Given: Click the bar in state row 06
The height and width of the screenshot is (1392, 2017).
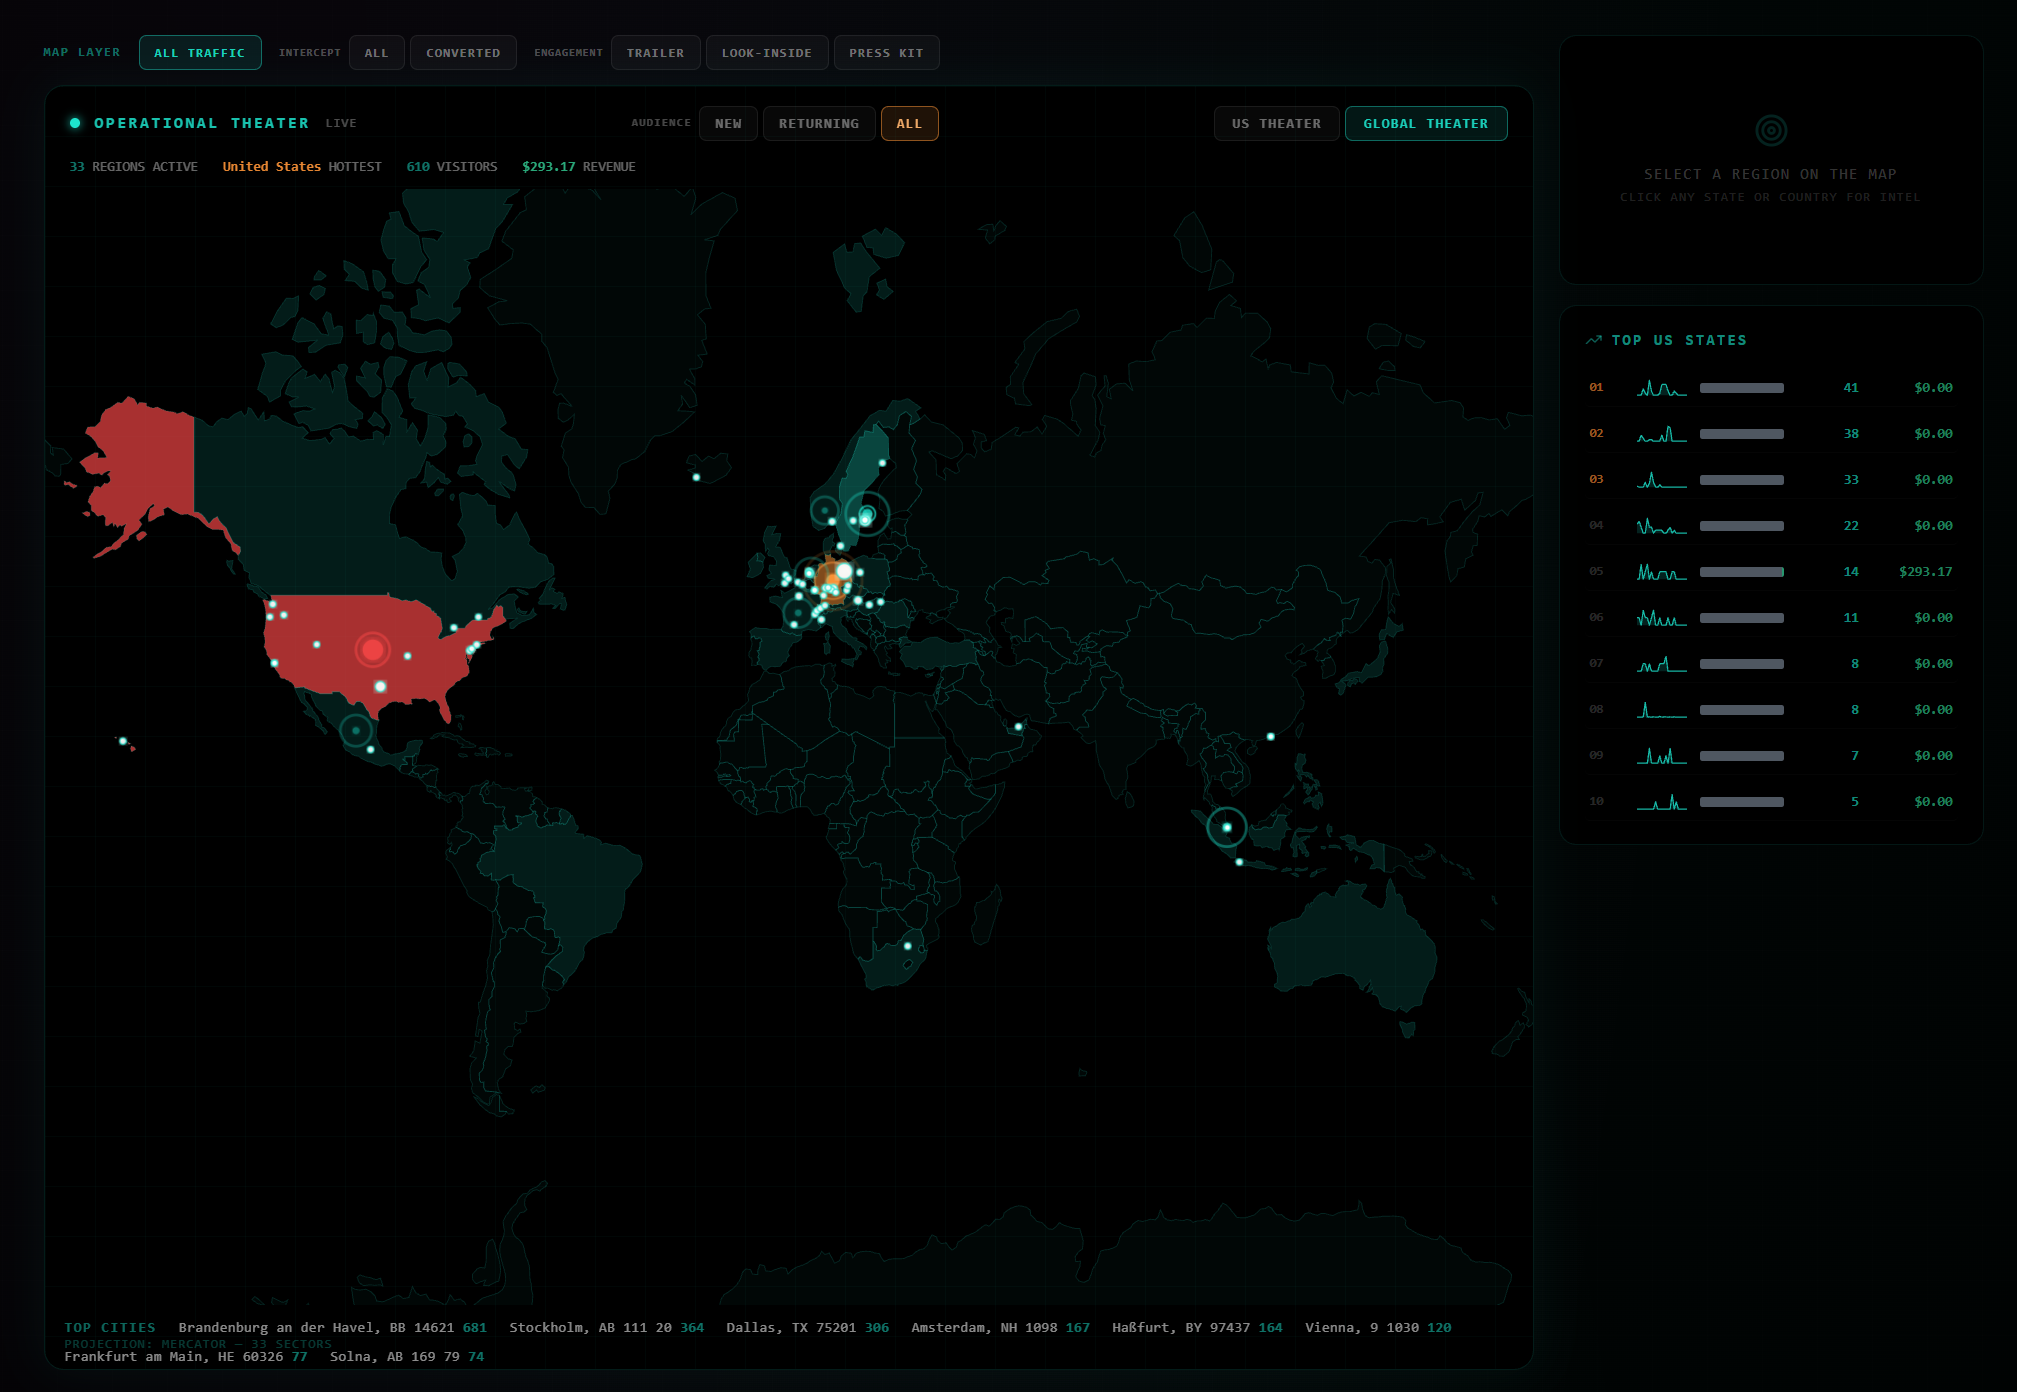Looking at the screenshot, I should (1741, 618).
